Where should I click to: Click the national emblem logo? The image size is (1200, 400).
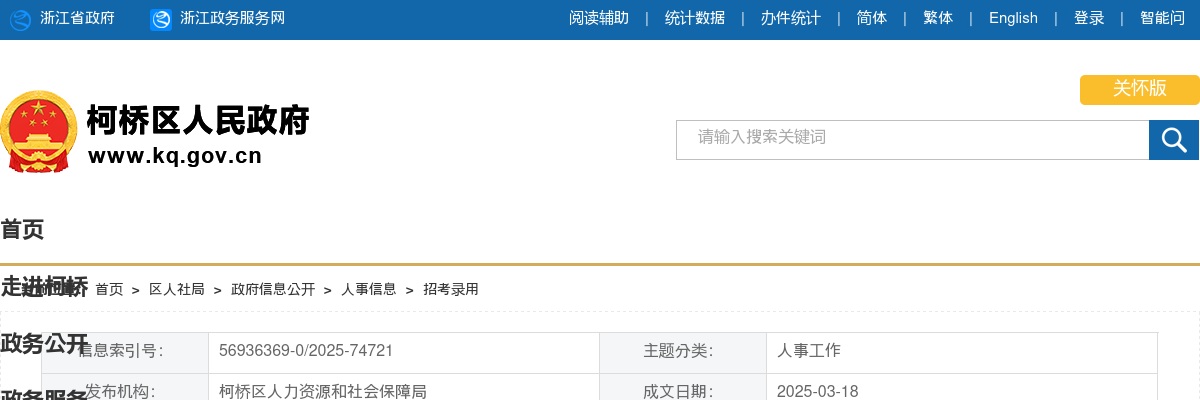pyautogui.click(x=38, y=131)
